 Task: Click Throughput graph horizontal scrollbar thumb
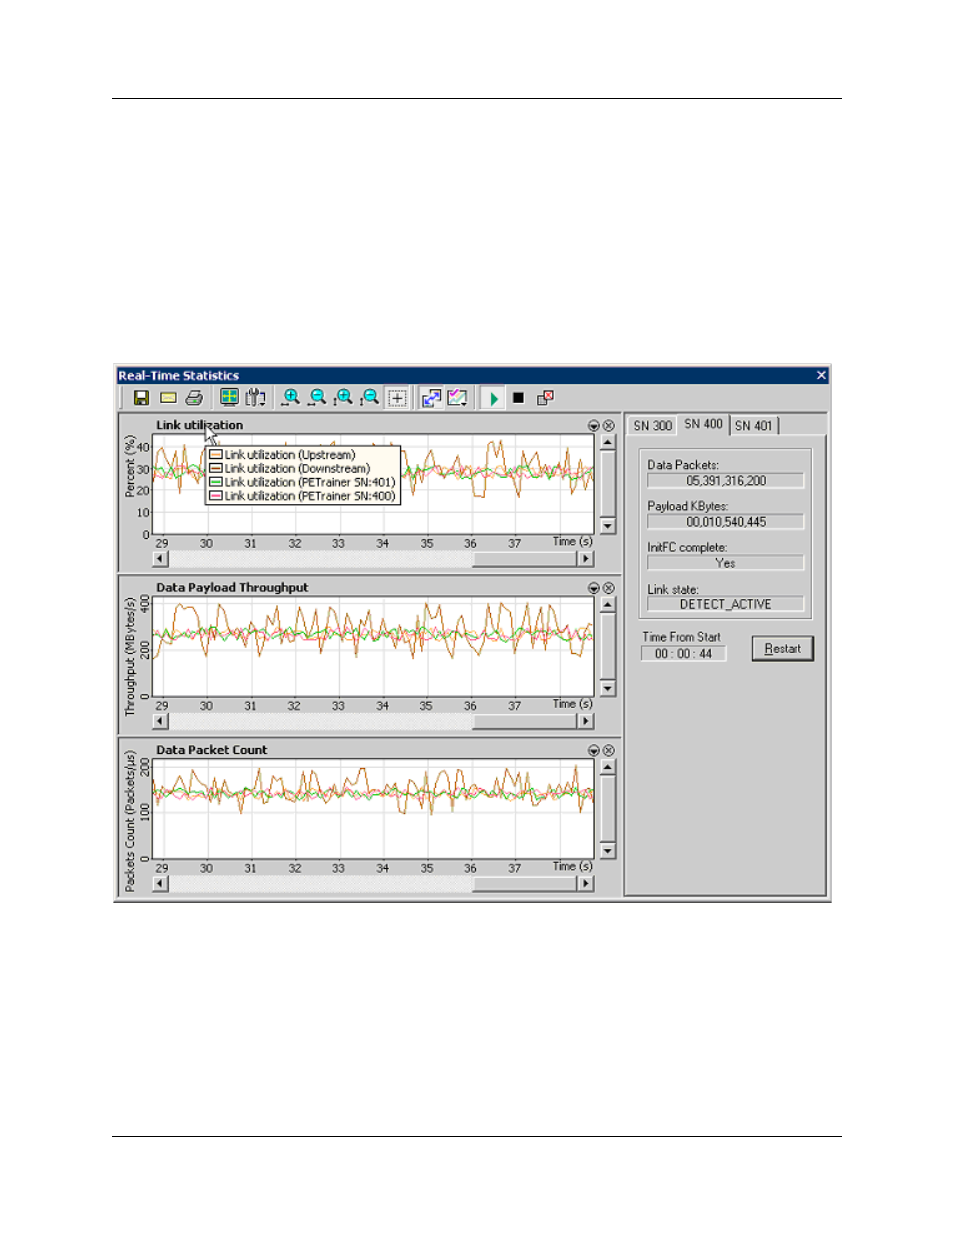click(x=525, y=721)
